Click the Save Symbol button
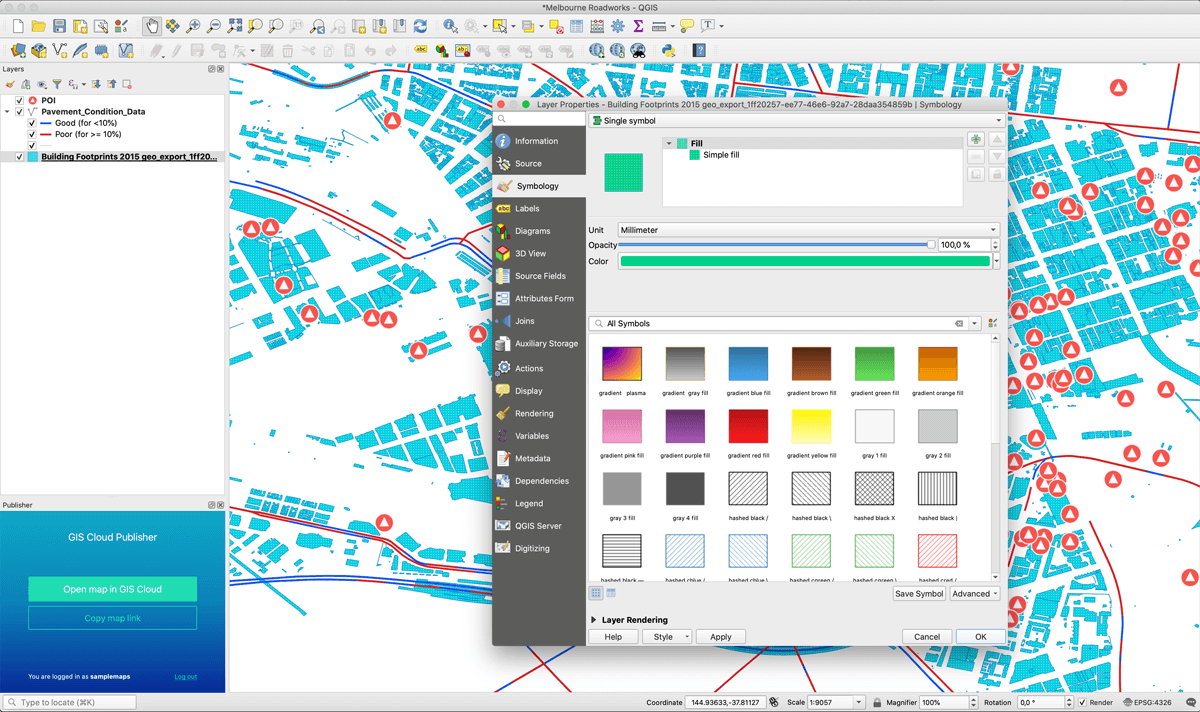Screen dimensions: 1200x712 (919, 594)
